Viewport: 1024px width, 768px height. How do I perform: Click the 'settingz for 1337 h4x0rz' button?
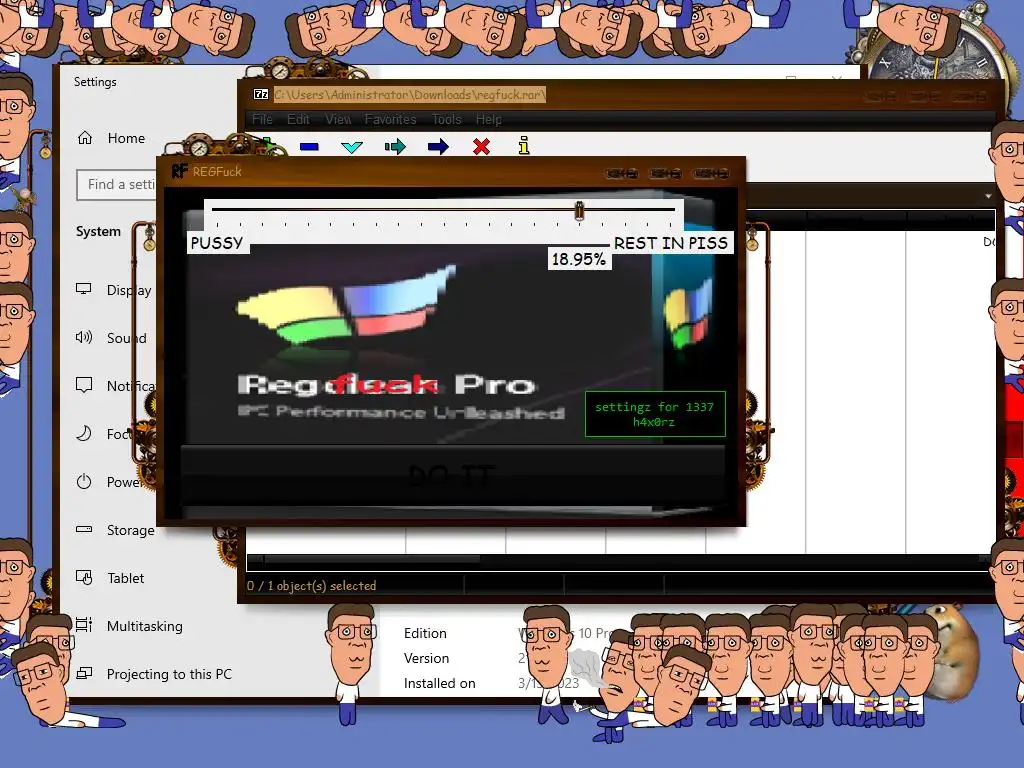click(655, 414)
